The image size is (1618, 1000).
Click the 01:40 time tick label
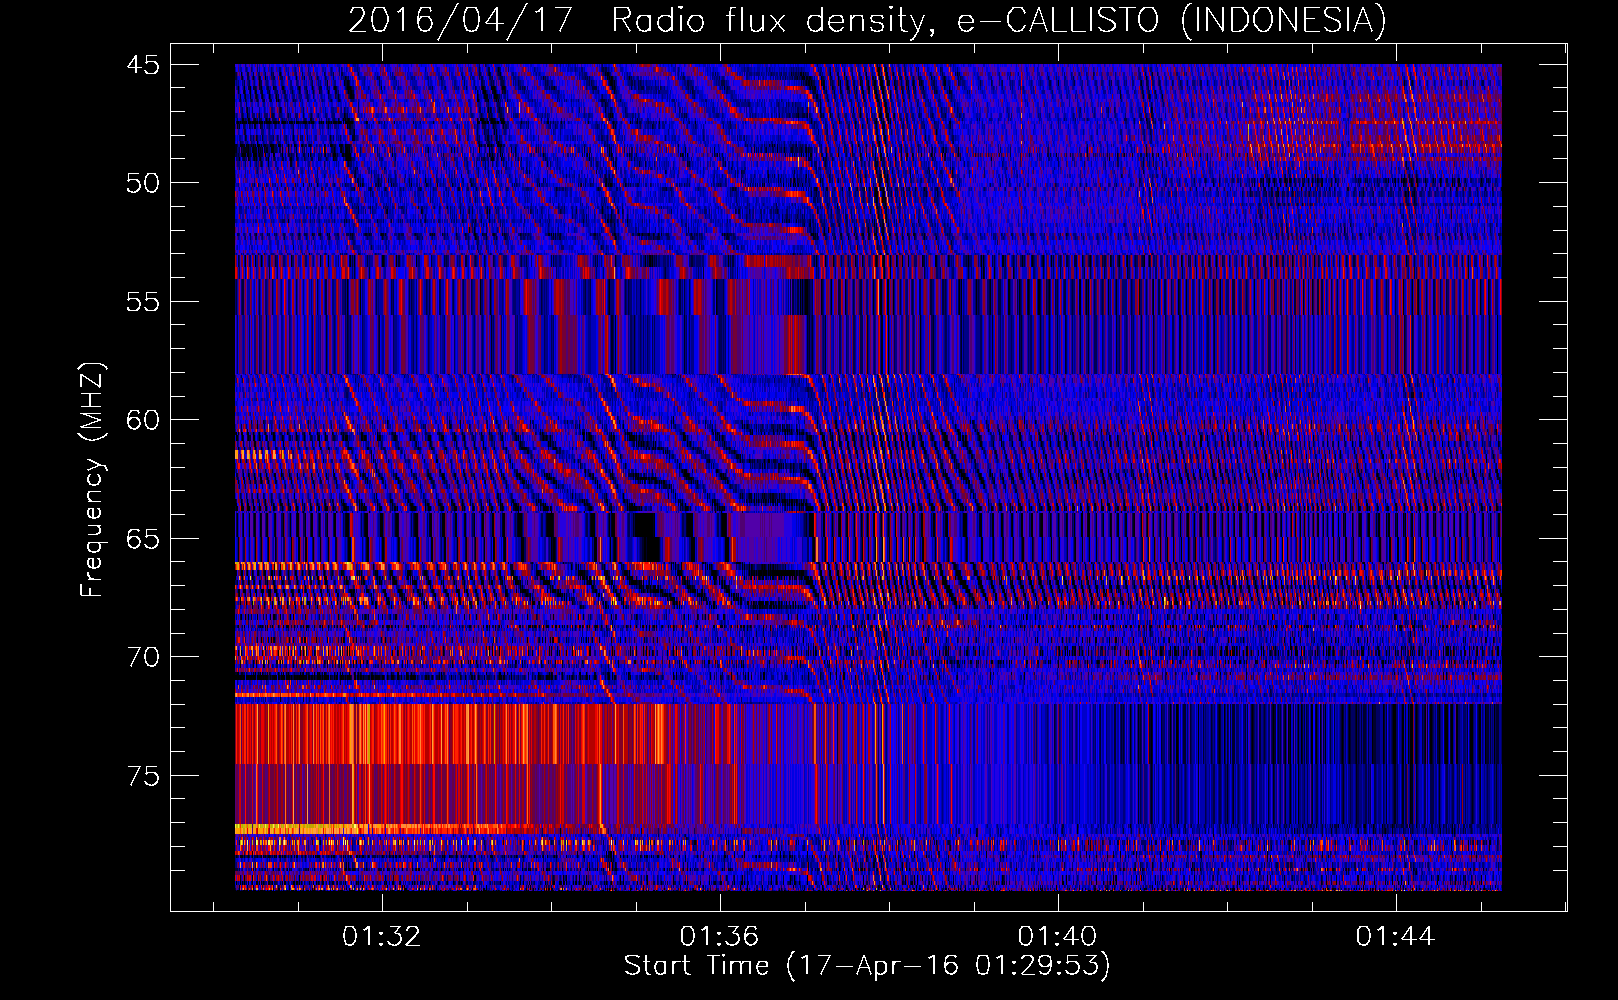tap(1057, 936)
